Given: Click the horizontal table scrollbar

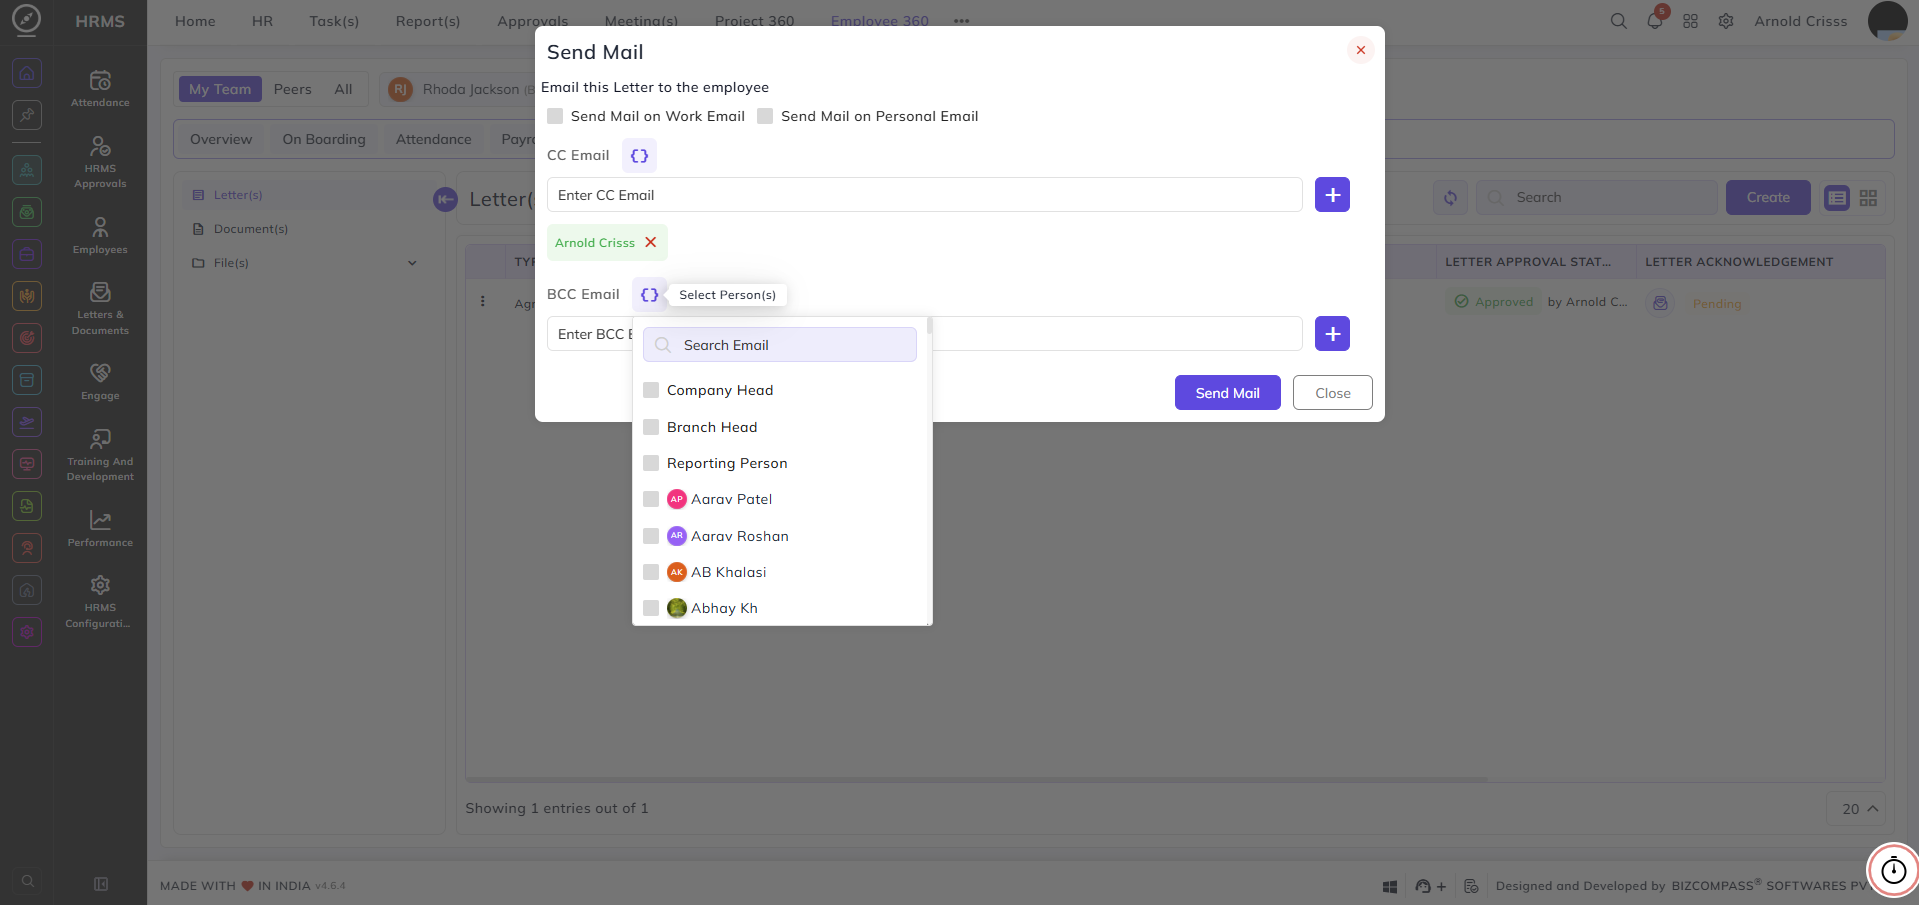Looking at the screenshot, I should click(x=976, y=778).
